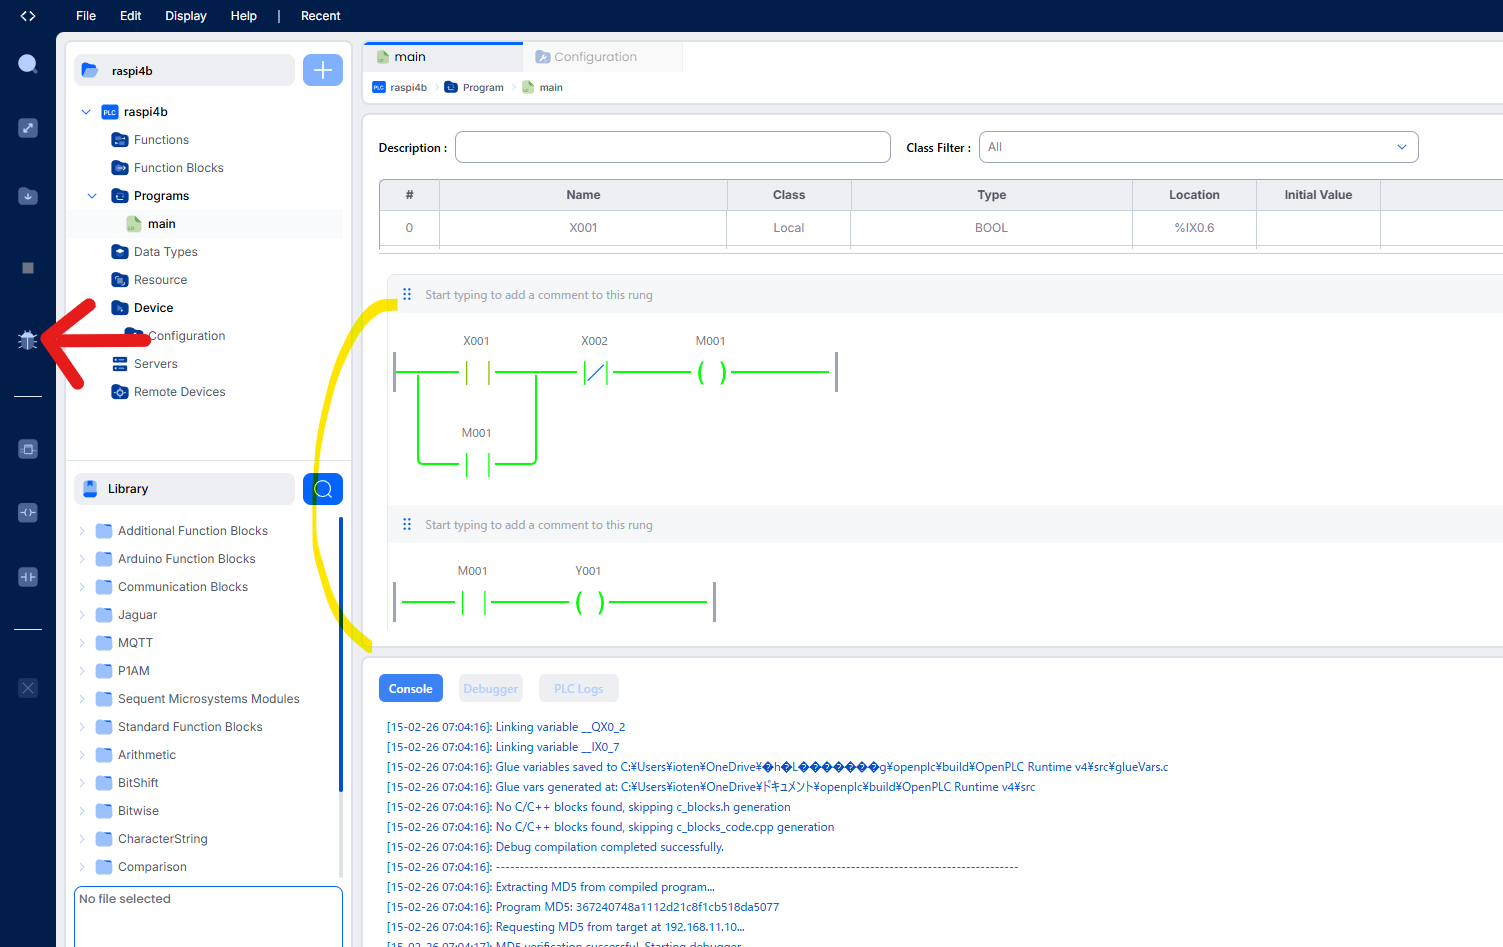Image resolution: width=1503 pixels, height=947 pixels.
Task: Expand the Arduino Function Blocks library
Action: point(82,559)
